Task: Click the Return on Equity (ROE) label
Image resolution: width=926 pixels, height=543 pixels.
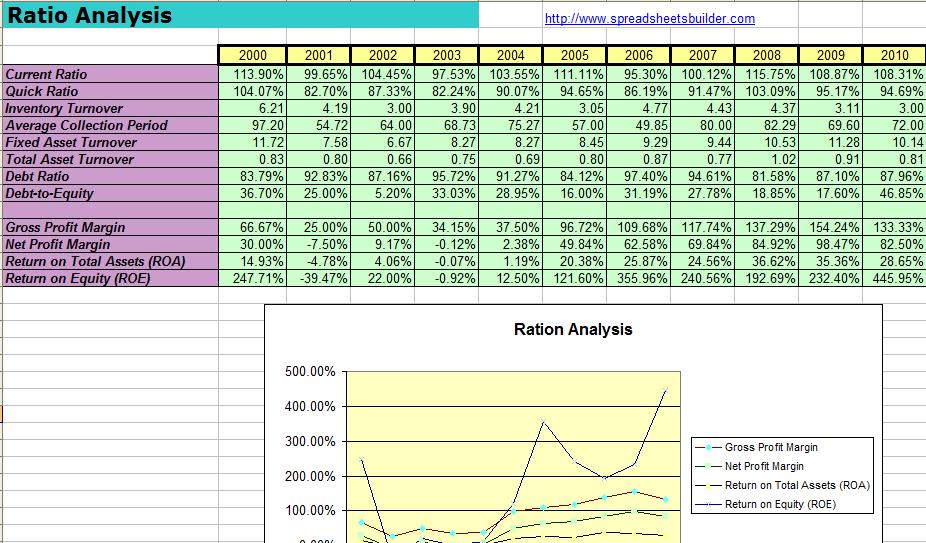Action: pos(111,278)
